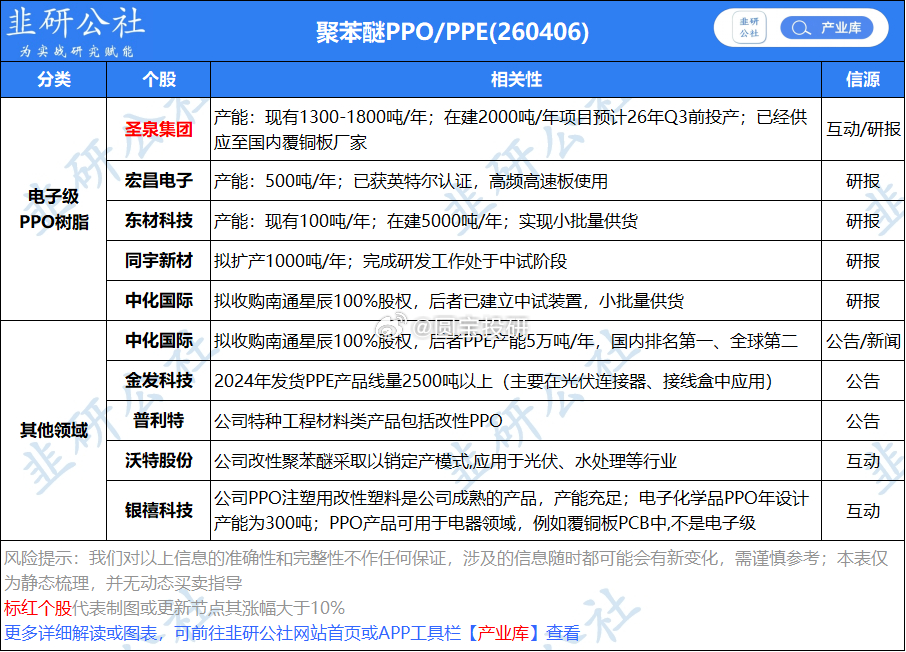Select the 其他领域 category cell
The image size is (906, 652).
tap(54, 430)
